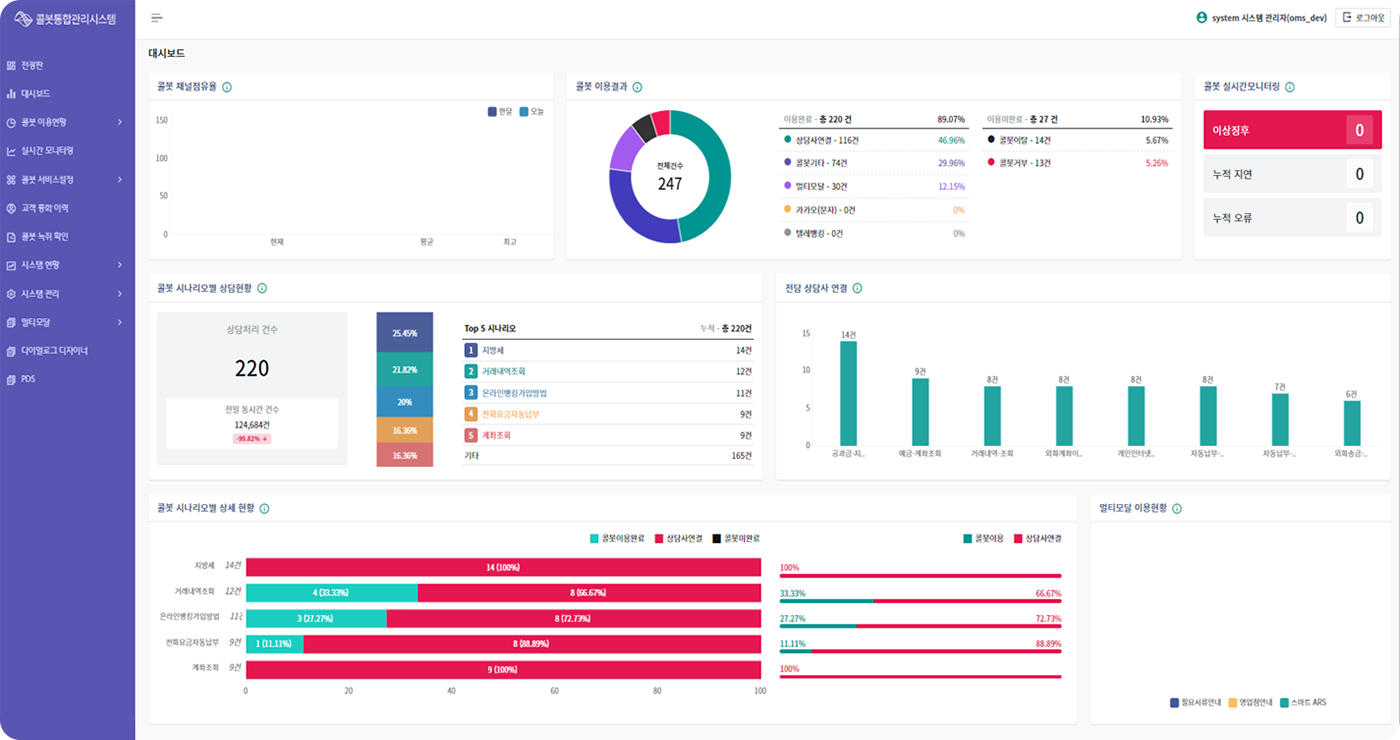1400x740 pixels.
Task: Click the teal 콜봇이용완료 segment of 거래내역조회 bar
Action: [x=332, y=593]
